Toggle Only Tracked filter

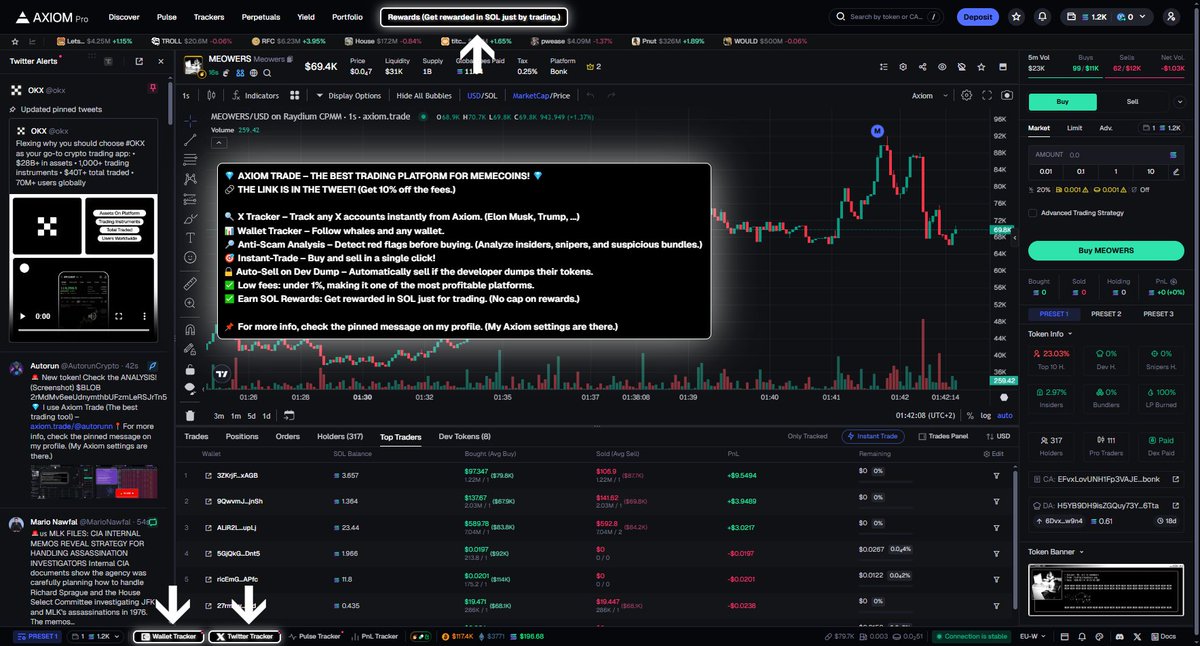[x=807, y=436]
